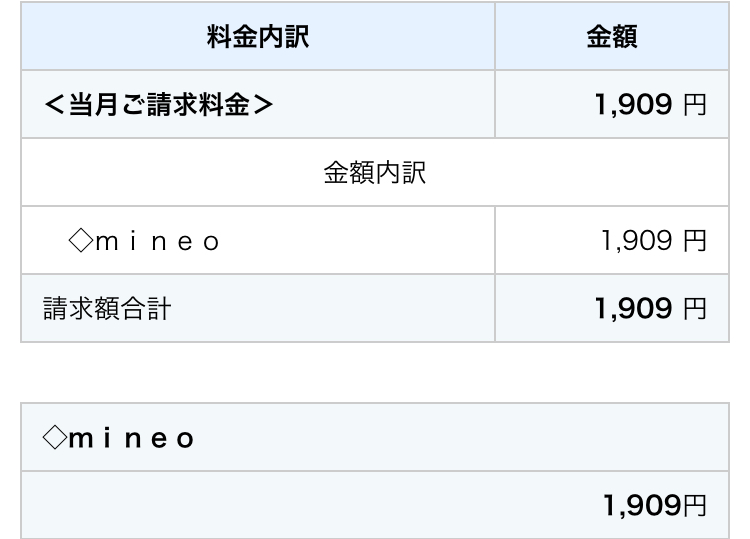This screenshot has height=539, width=750.
Task: Click the empty area of the lower mineo amount row
Action: 311,505
